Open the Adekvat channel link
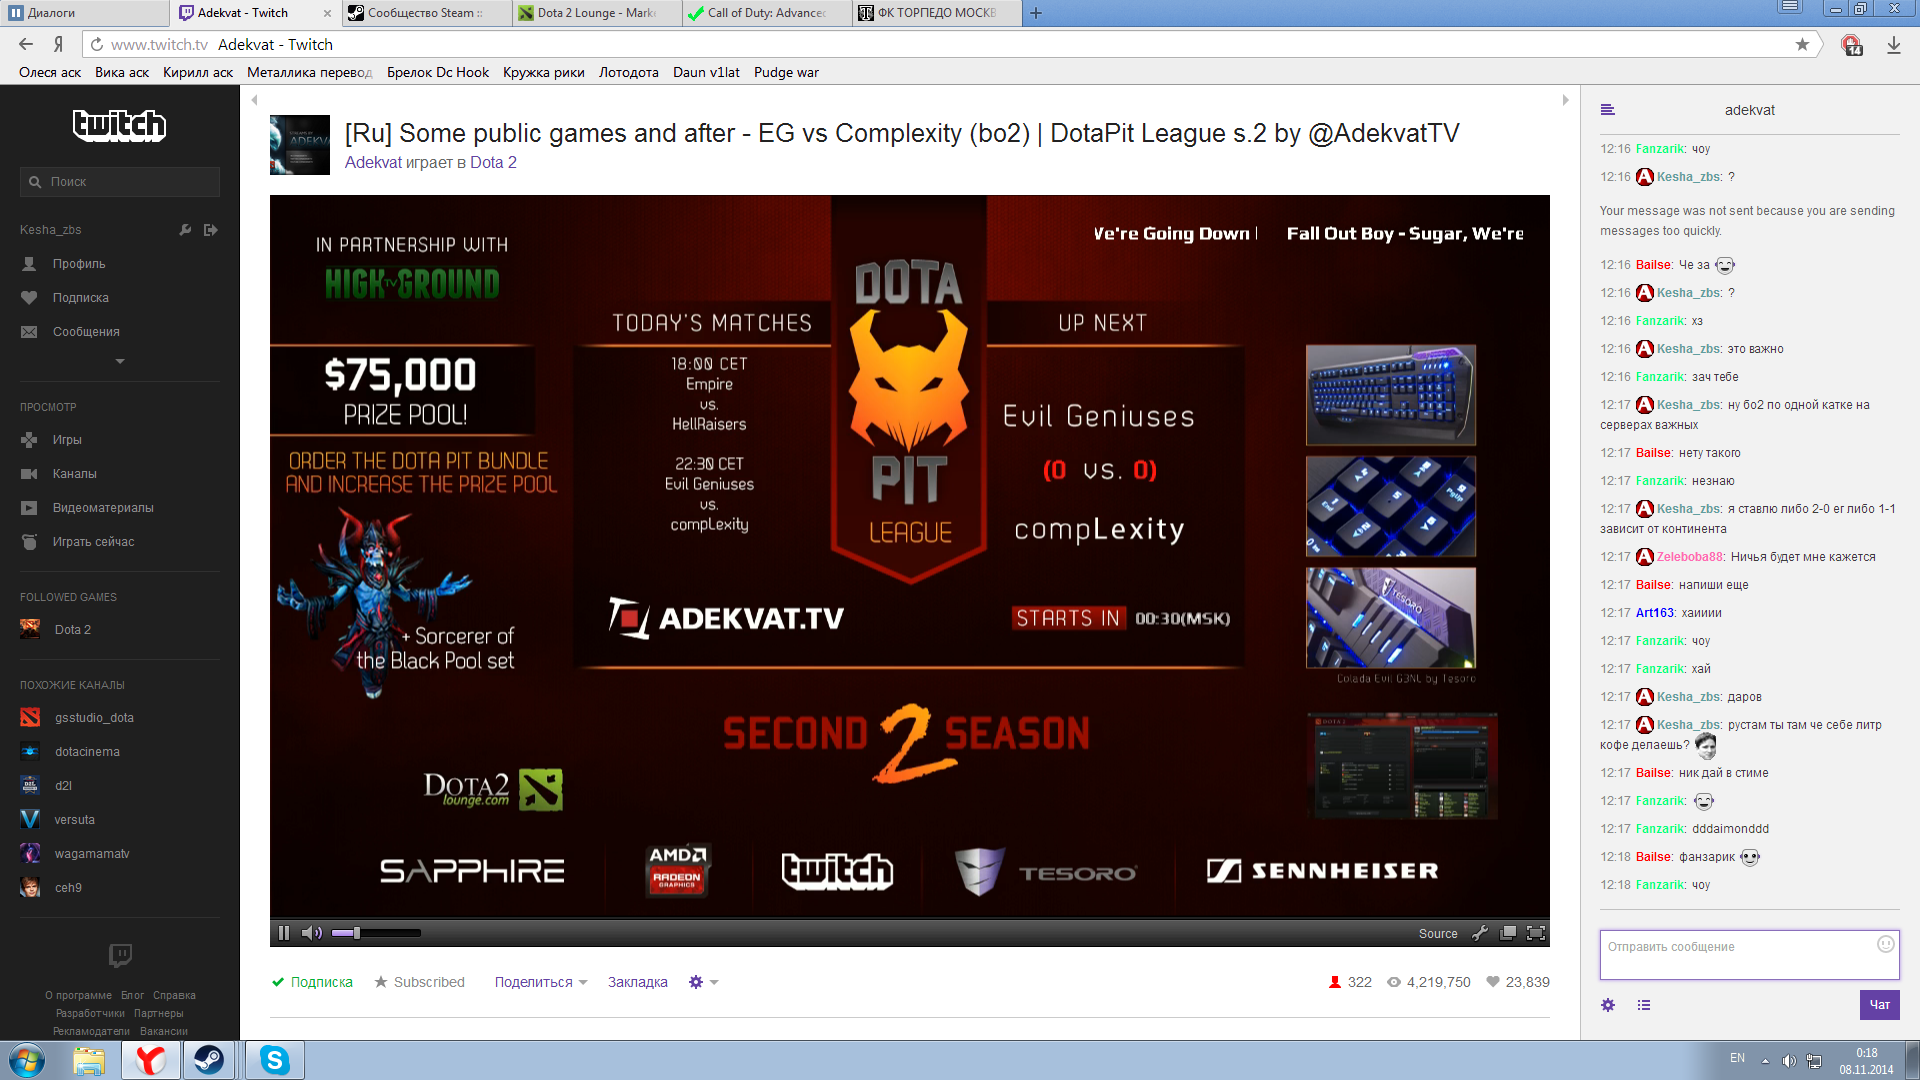 tap(373, 163)
